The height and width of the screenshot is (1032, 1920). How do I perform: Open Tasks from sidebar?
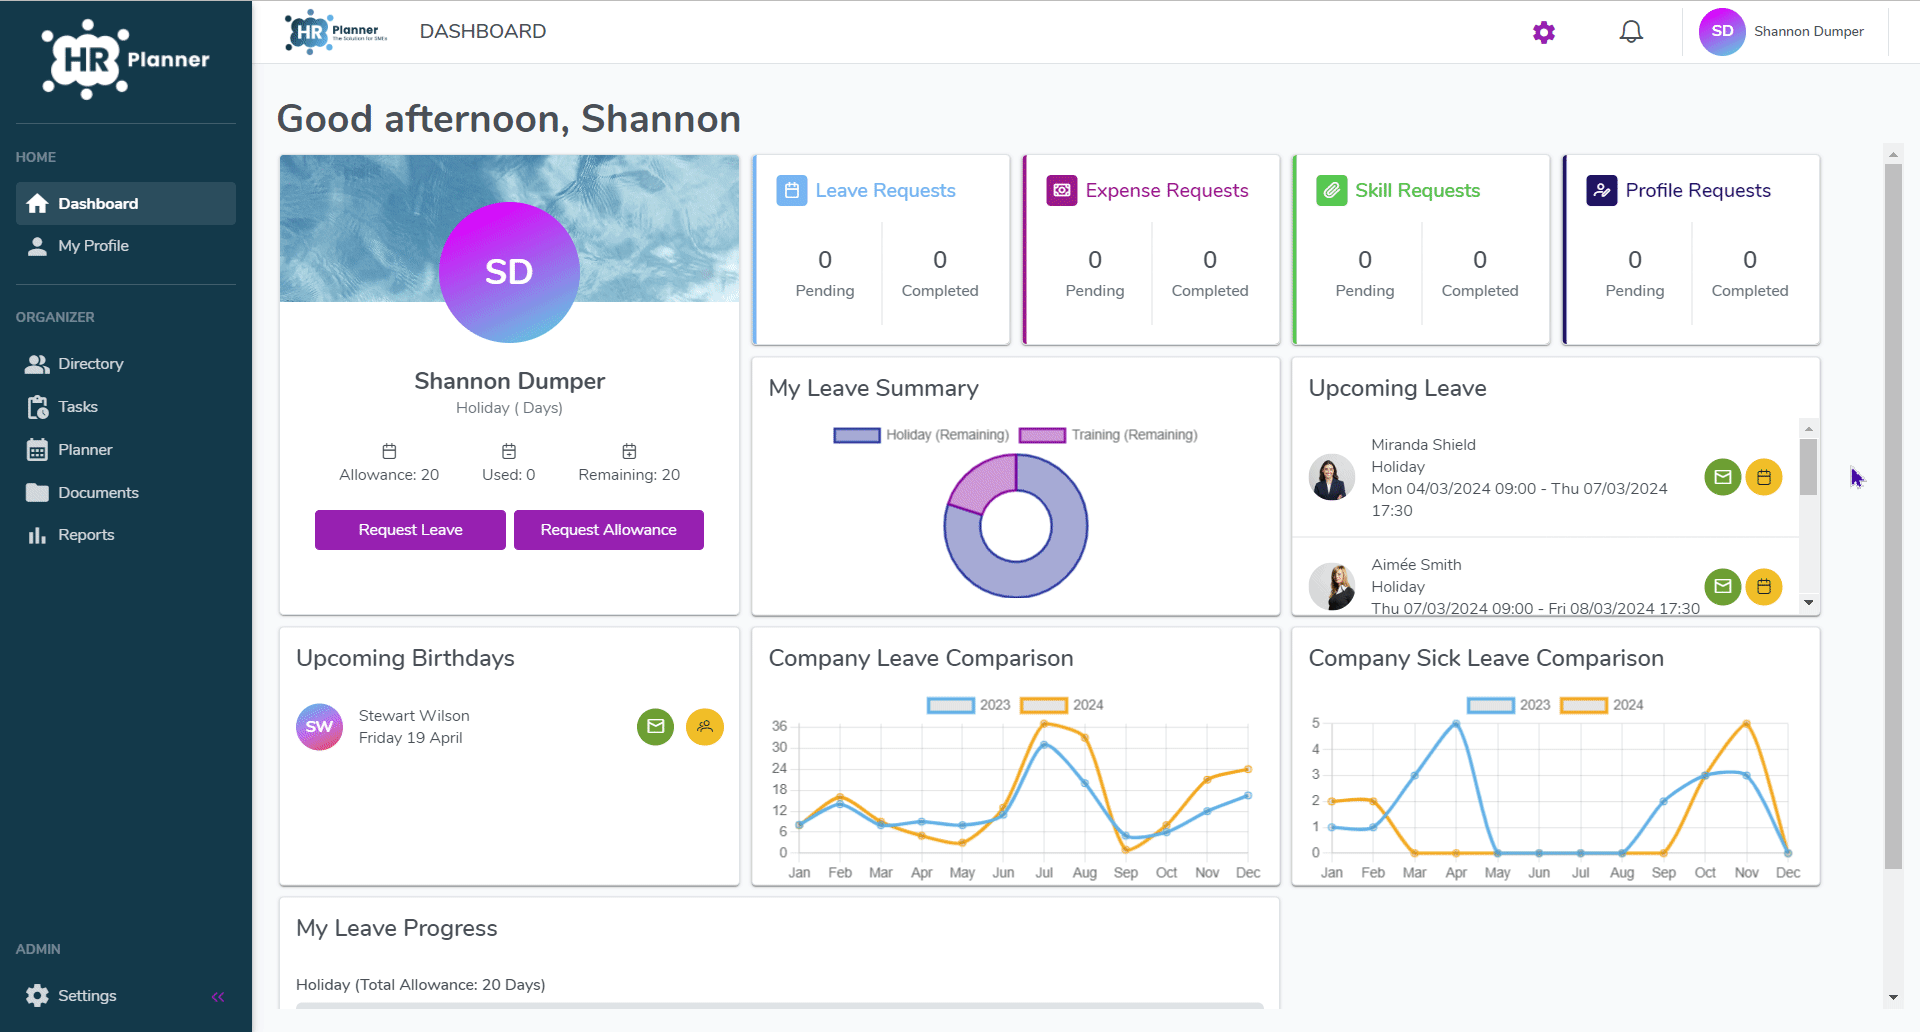pyautogui.click(x=126, y=407)
